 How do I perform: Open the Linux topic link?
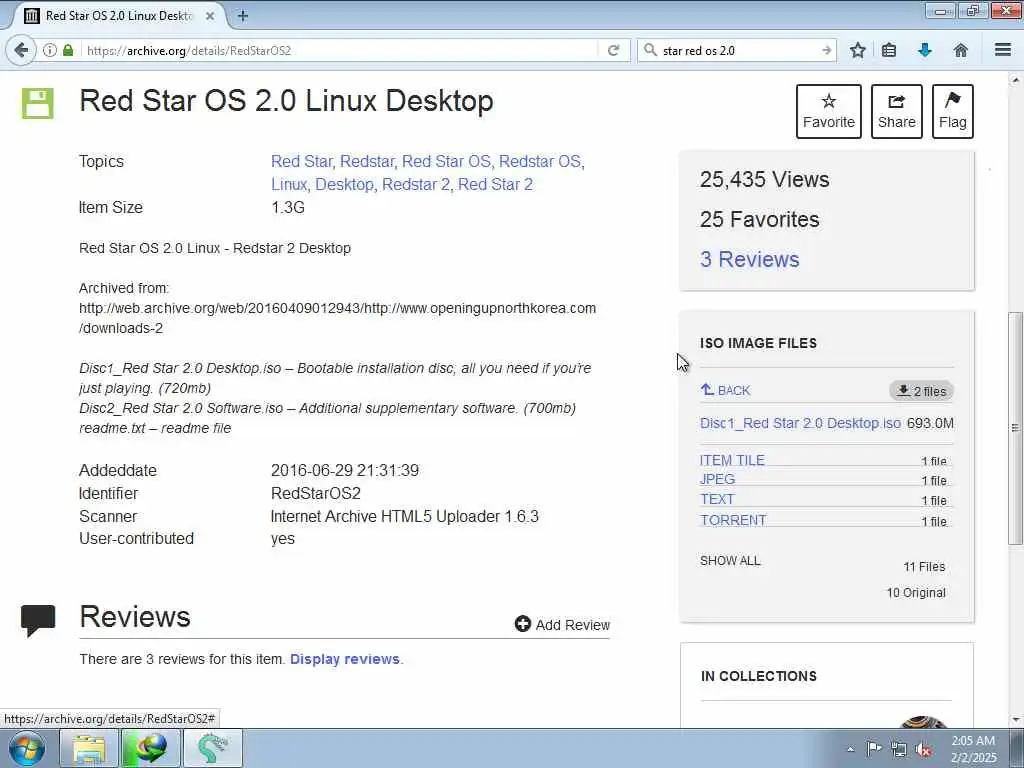(x=289, y=184)
